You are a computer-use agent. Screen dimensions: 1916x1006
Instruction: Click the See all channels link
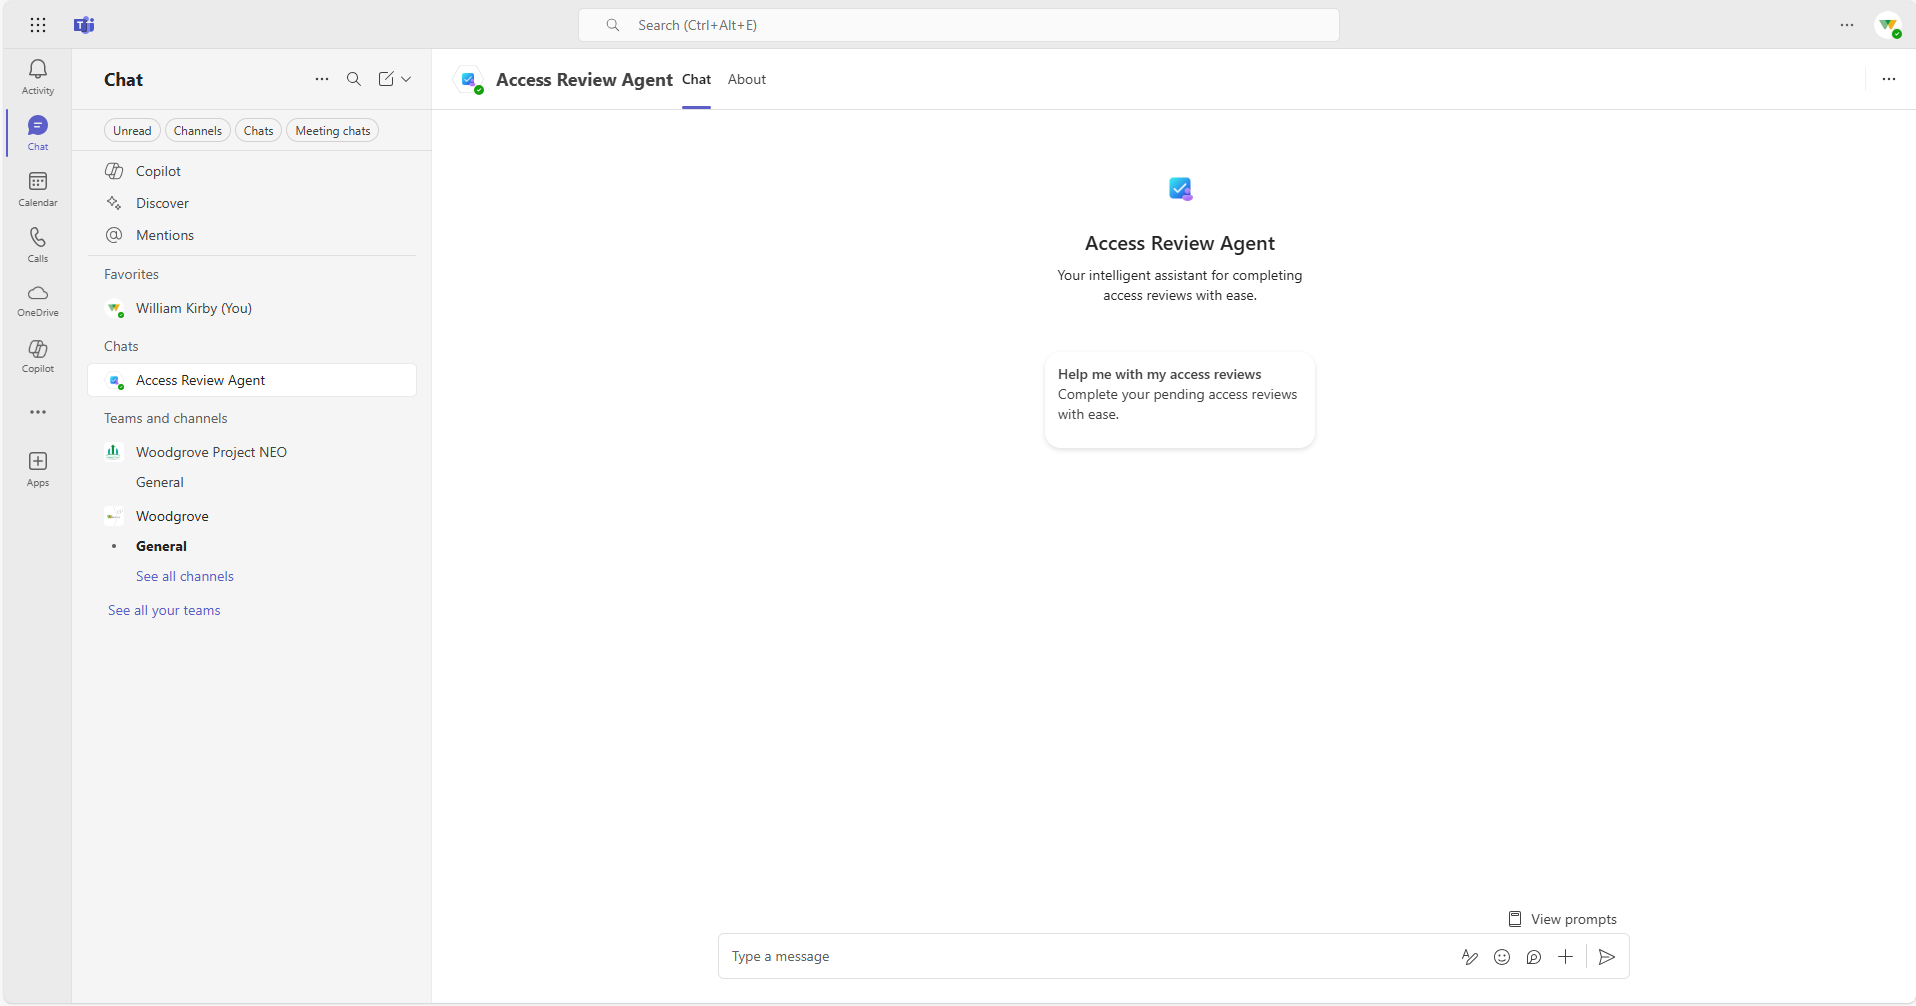tap(185, 576)
